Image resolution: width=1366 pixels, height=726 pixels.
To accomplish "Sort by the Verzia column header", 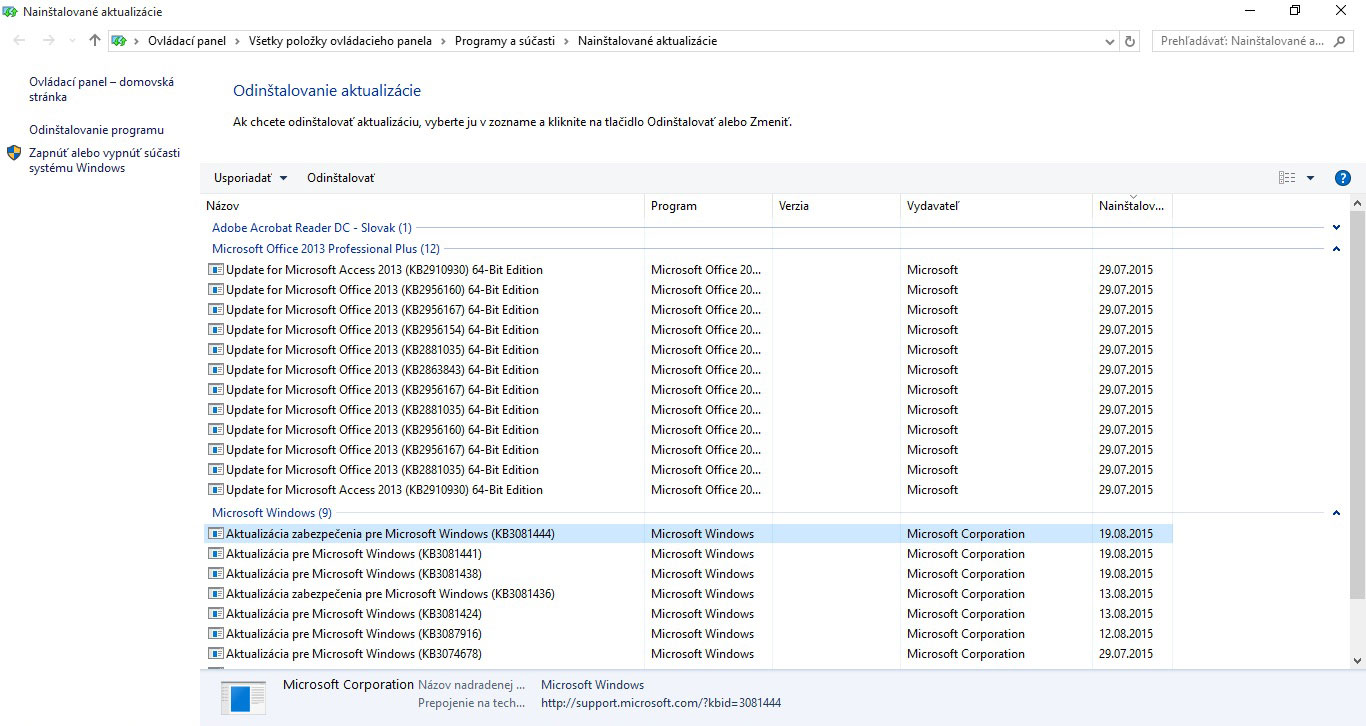I will [x=836, y=206].
